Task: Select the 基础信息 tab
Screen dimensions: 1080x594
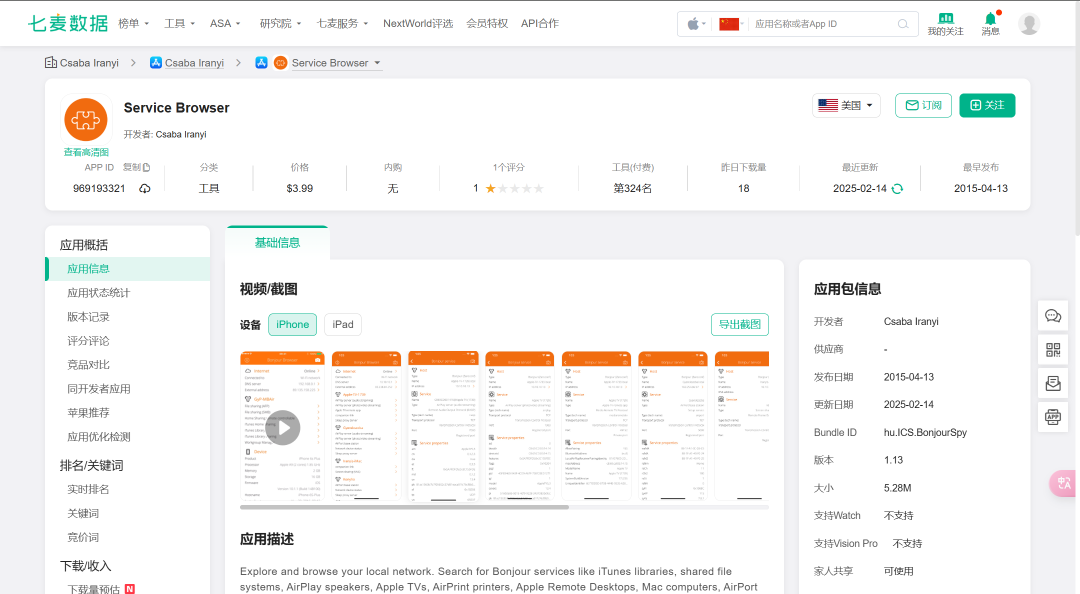Action: coord(277,243)
